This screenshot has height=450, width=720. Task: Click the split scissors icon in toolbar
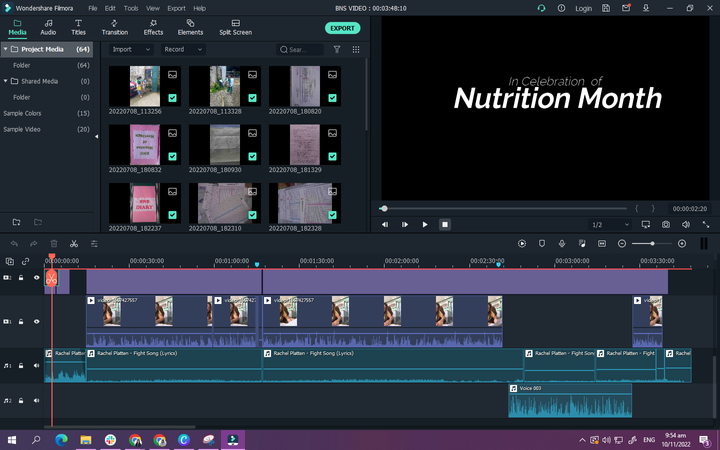point(73,244)
